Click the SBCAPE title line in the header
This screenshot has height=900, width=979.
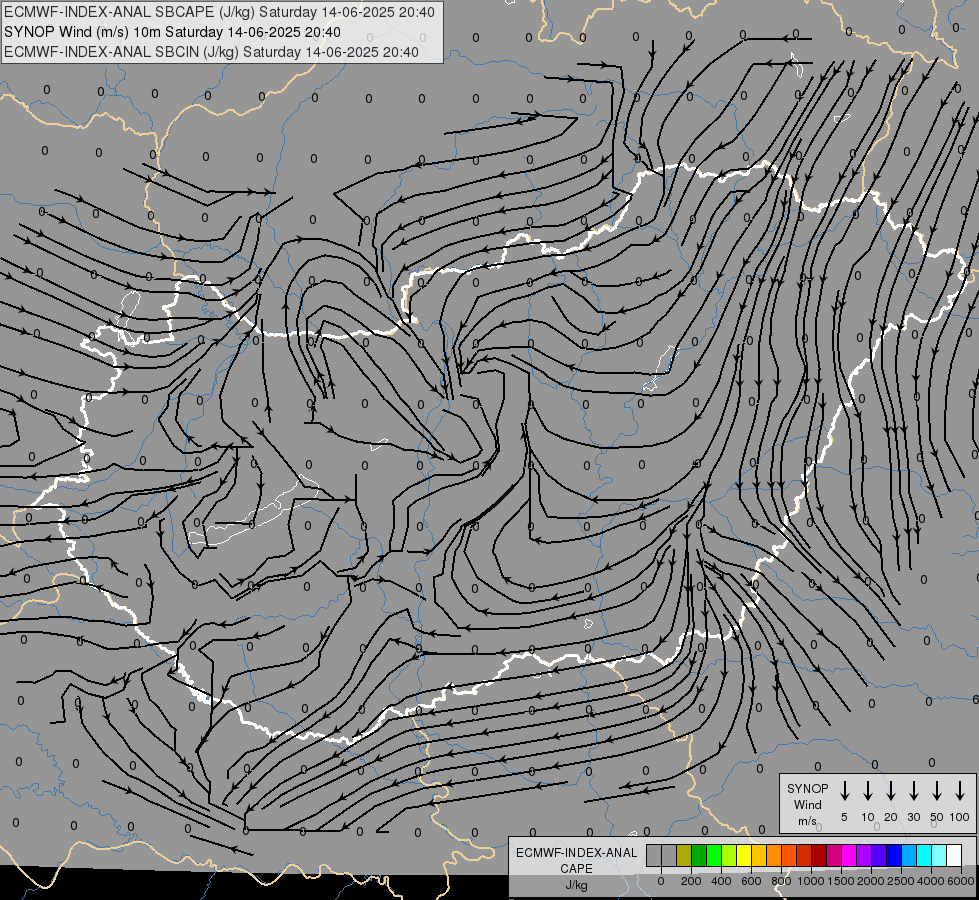point(219,12)
